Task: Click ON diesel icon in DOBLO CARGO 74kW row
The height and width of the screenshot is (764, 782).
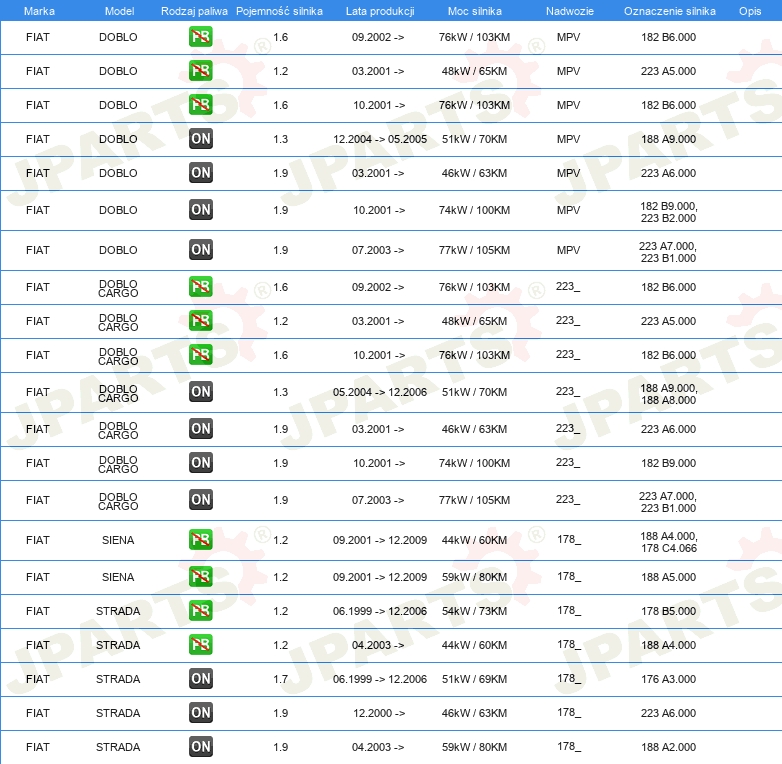Action: (200, 462)
